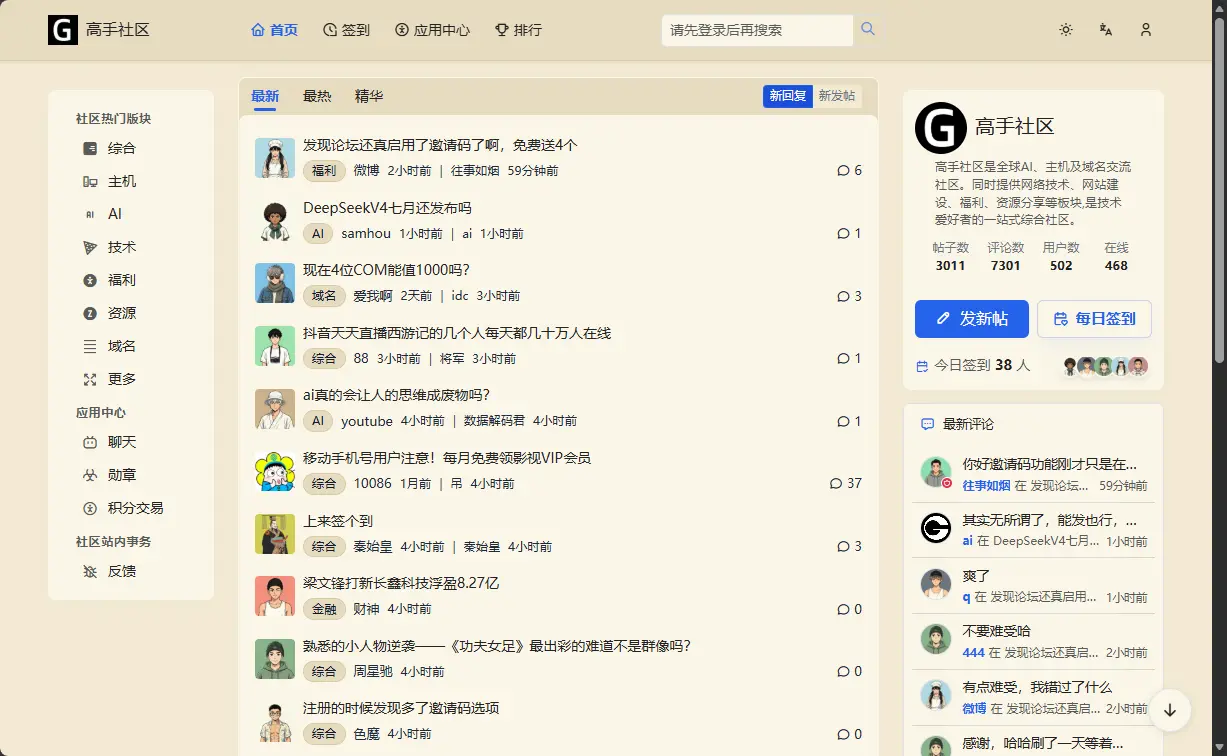Screen dimensions: 1227x756
Task: Click 域名 tag on 4位COM post
Action: [x=324, y=296]
